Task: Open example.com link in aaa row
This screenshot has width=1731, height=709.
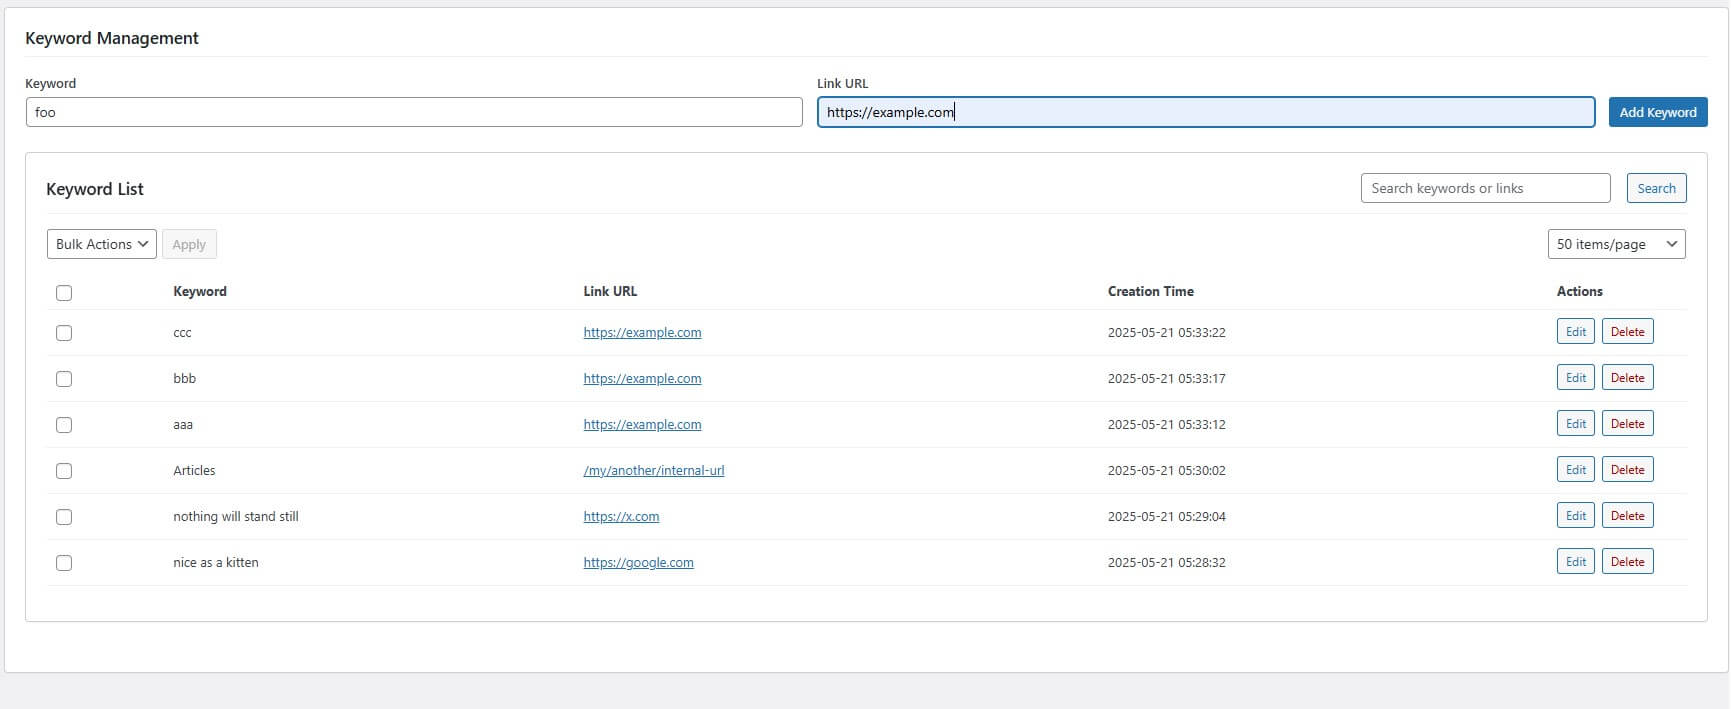Action: coord(642,425)
